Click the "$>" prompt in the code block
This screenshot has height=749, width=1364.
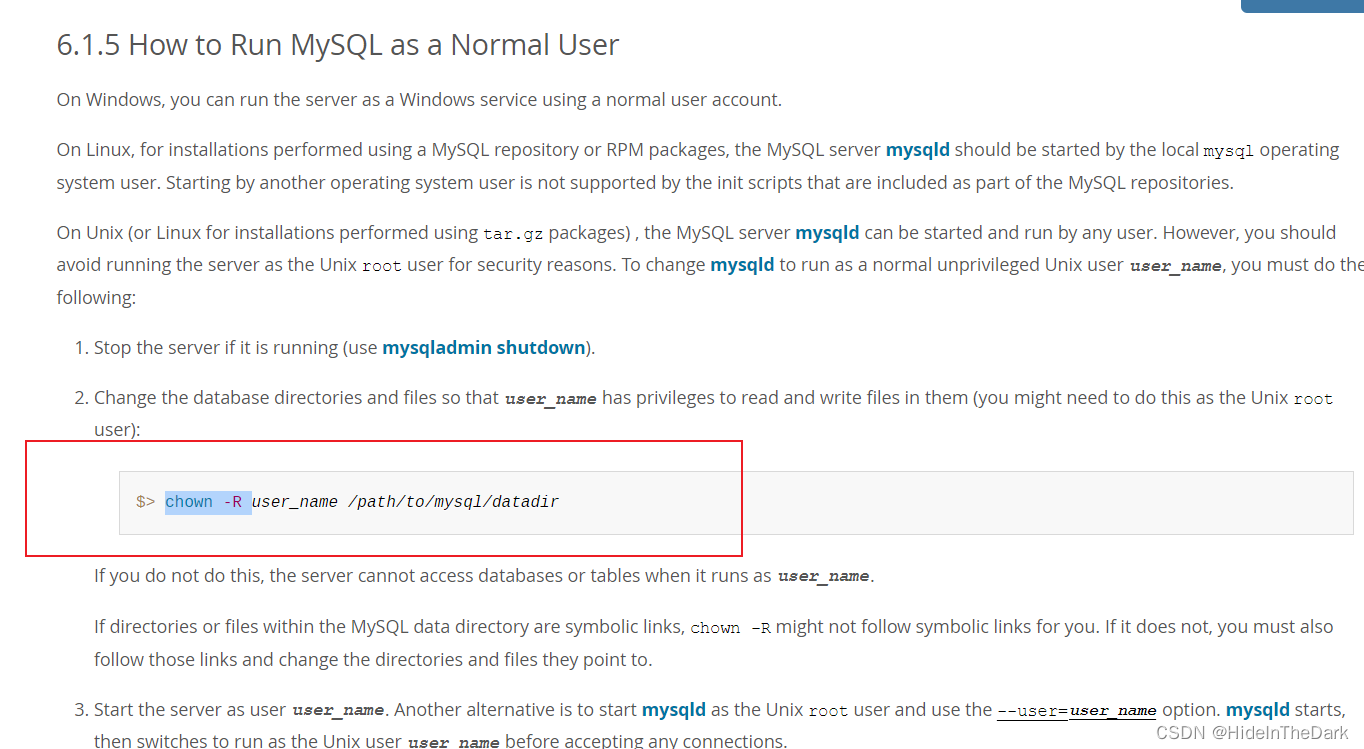point(146,502)
